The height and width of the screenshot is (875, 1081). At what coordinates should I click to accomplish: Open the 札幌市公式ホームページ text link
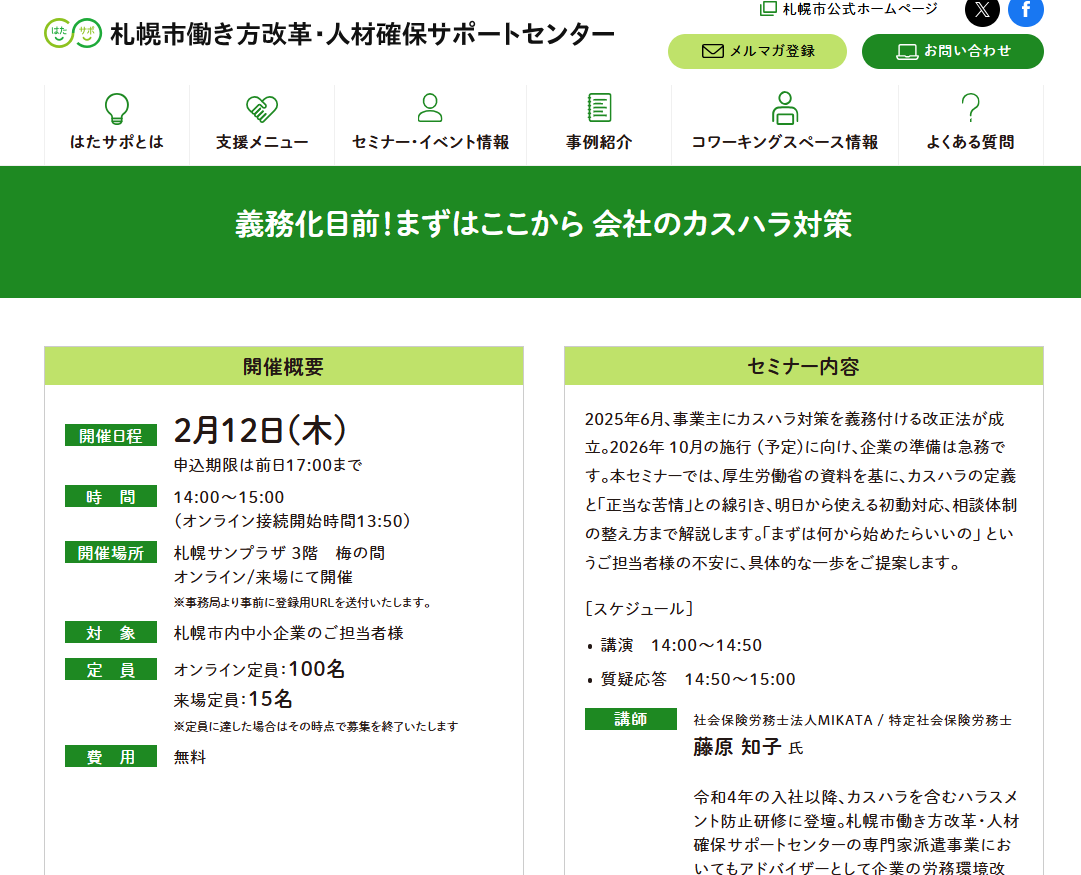click(x=860, y=9)
